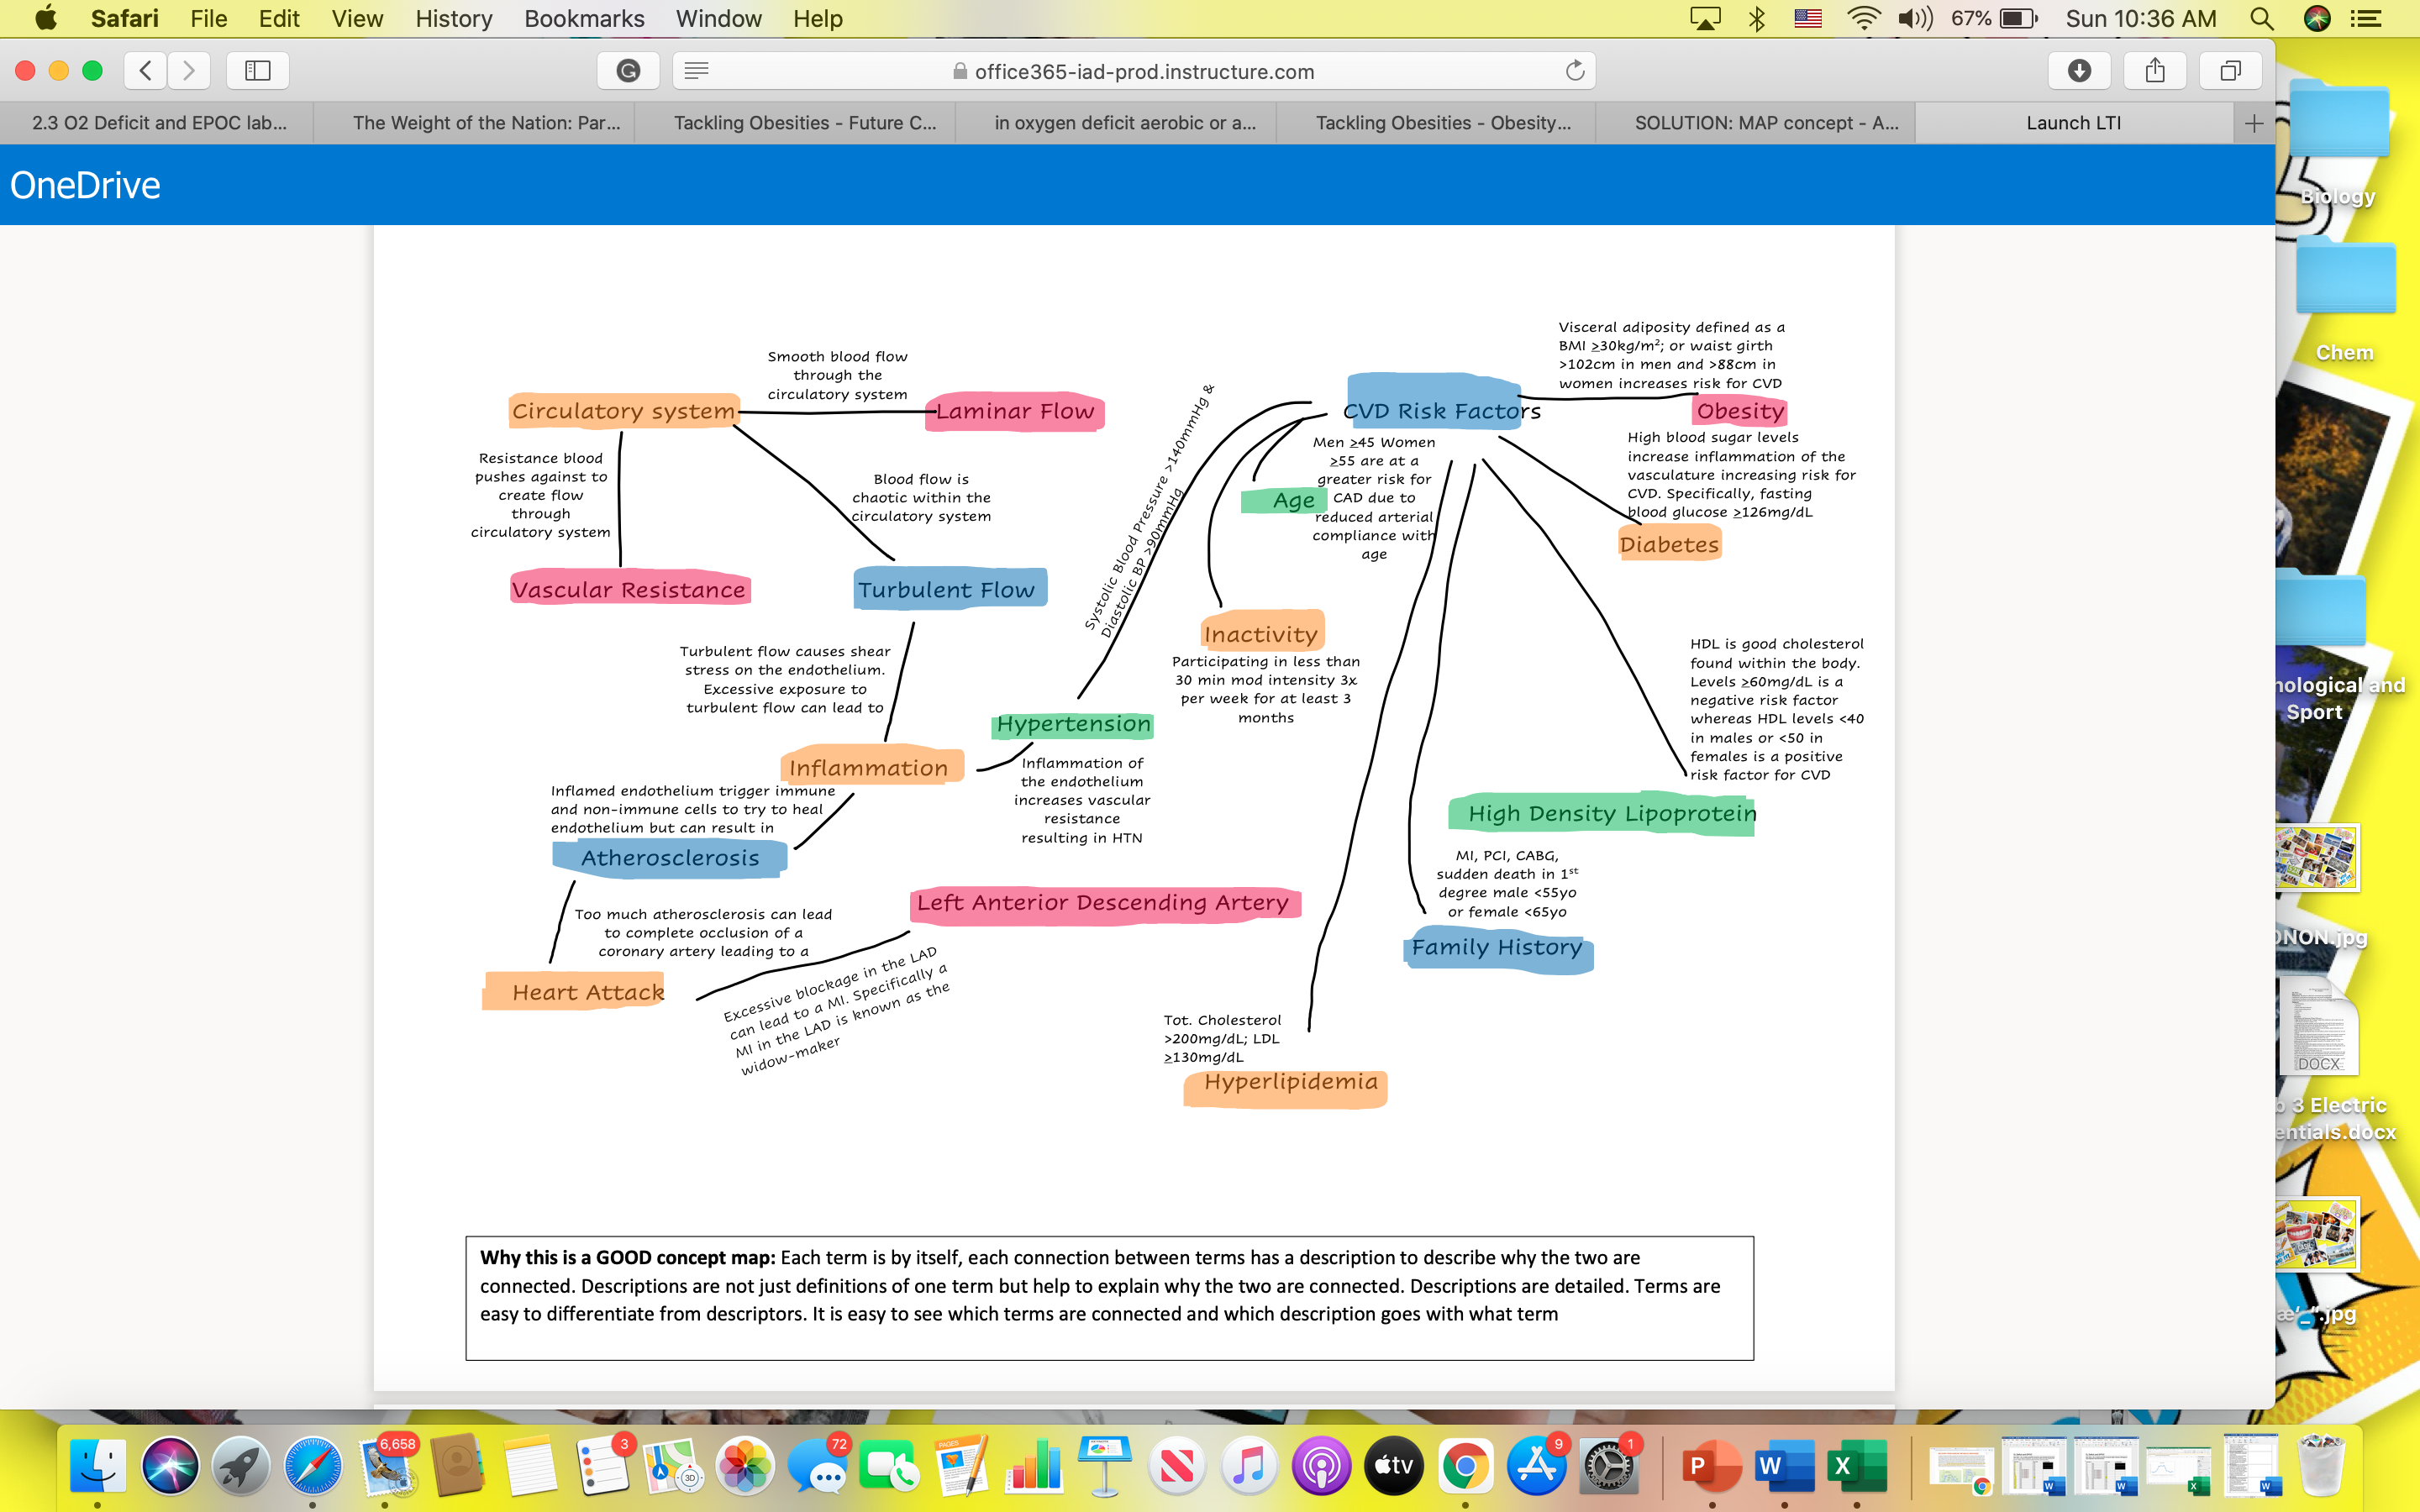Open Microsoft Word in the Dock
This screenshot has height=1512, width=2420.
pyautogui.click(x=1784, y=1466)
